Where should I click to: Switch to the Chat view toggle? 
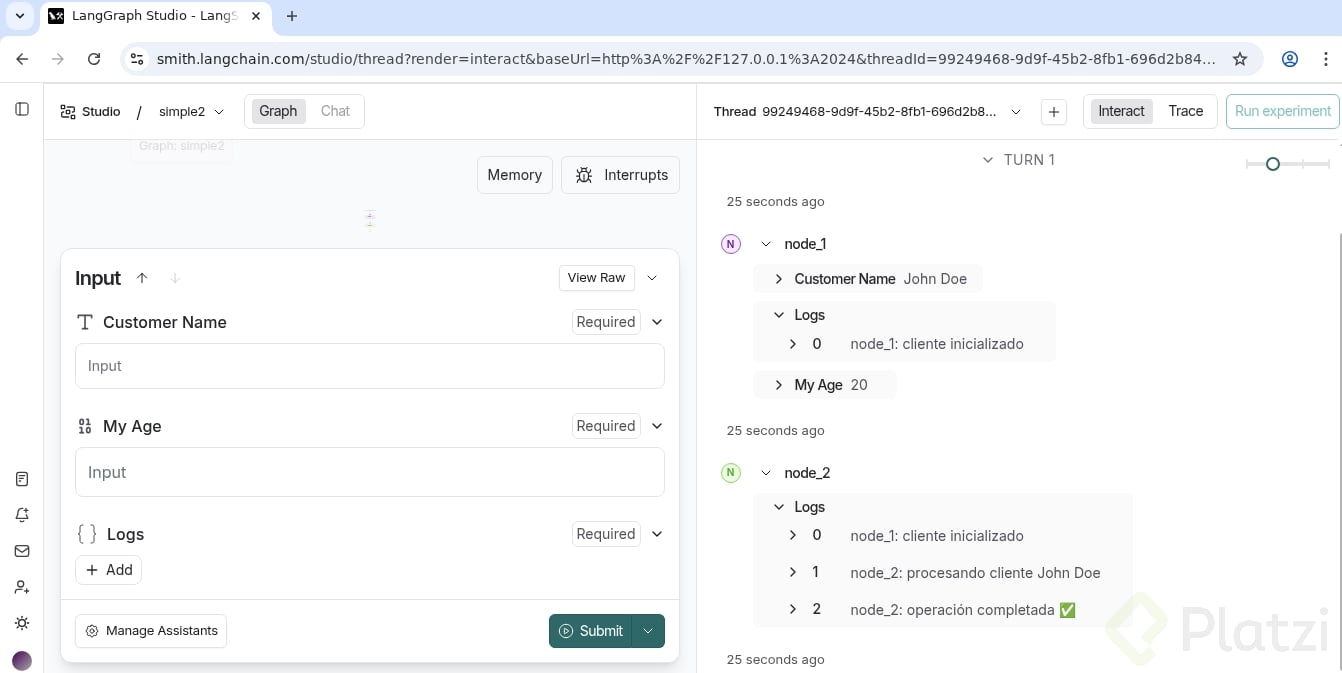coord(335,111)
